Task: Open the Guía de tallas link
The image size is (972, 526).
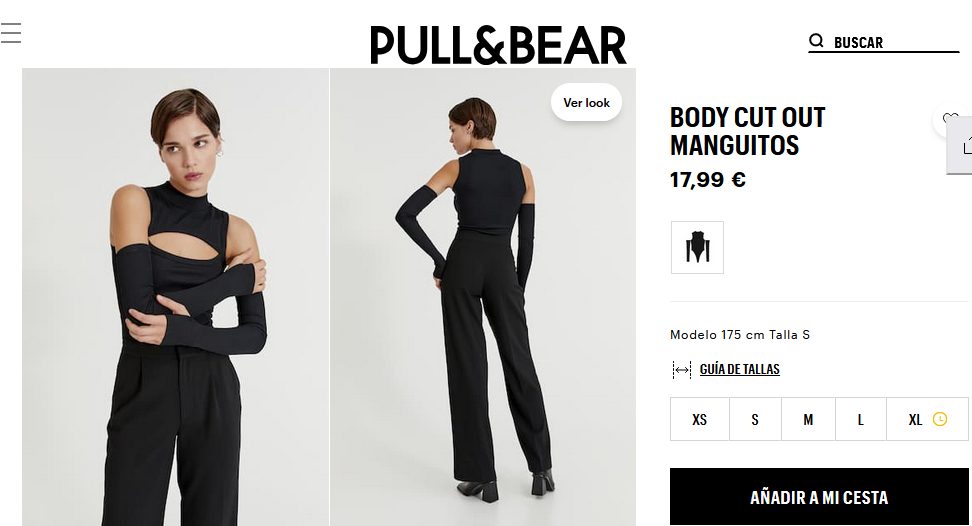Action: point(740,369)
